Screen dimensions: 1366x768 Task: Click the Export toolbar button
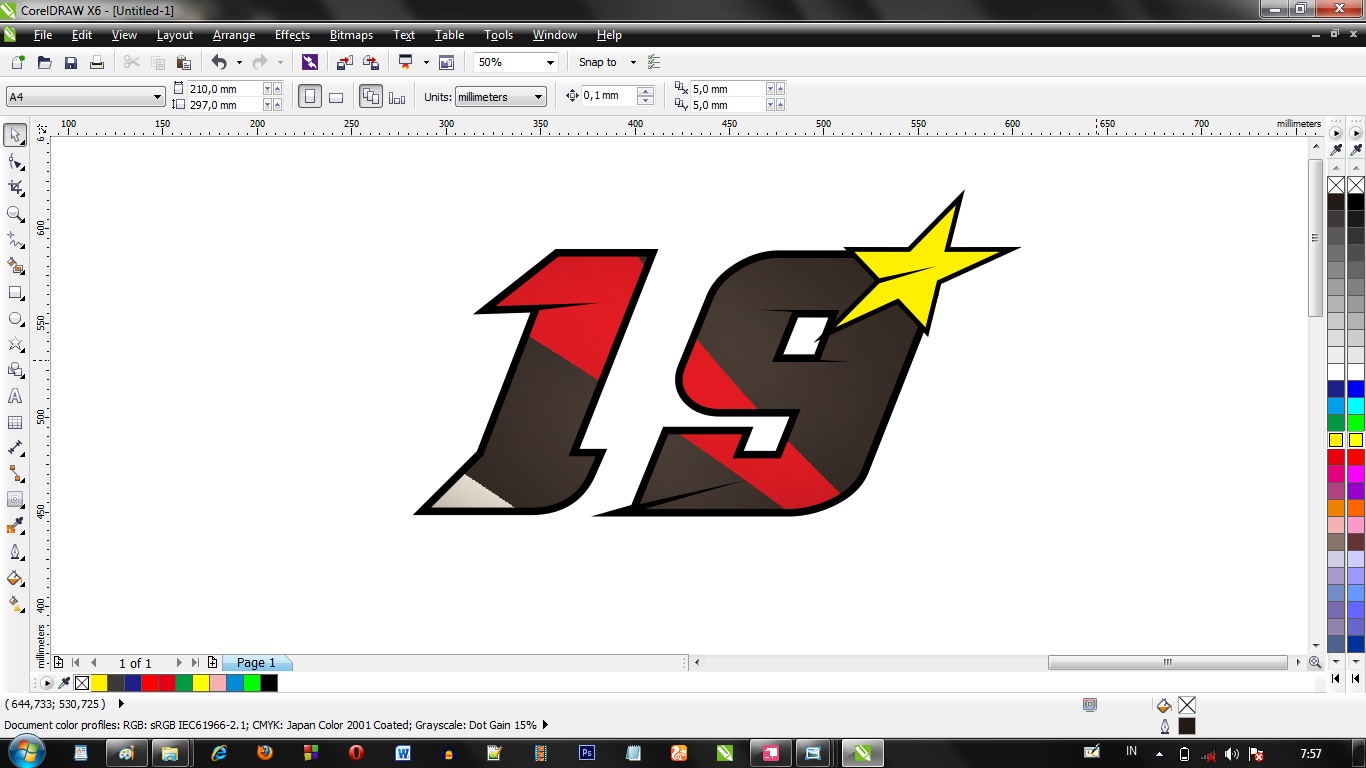[370, 62]
